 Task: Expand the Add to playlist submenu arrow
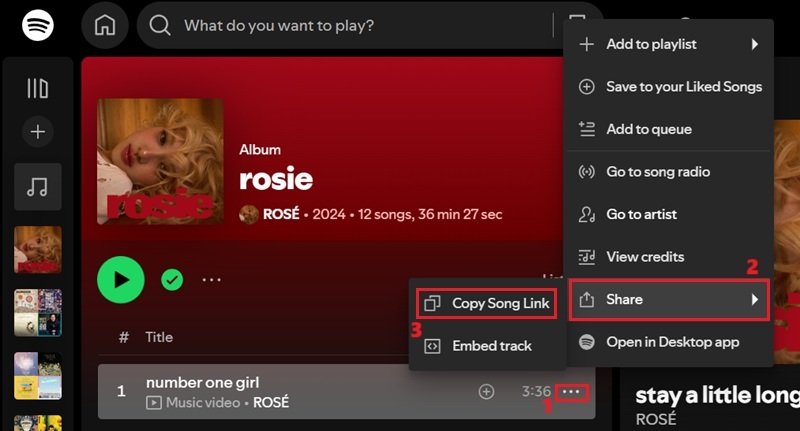(755, 44)
